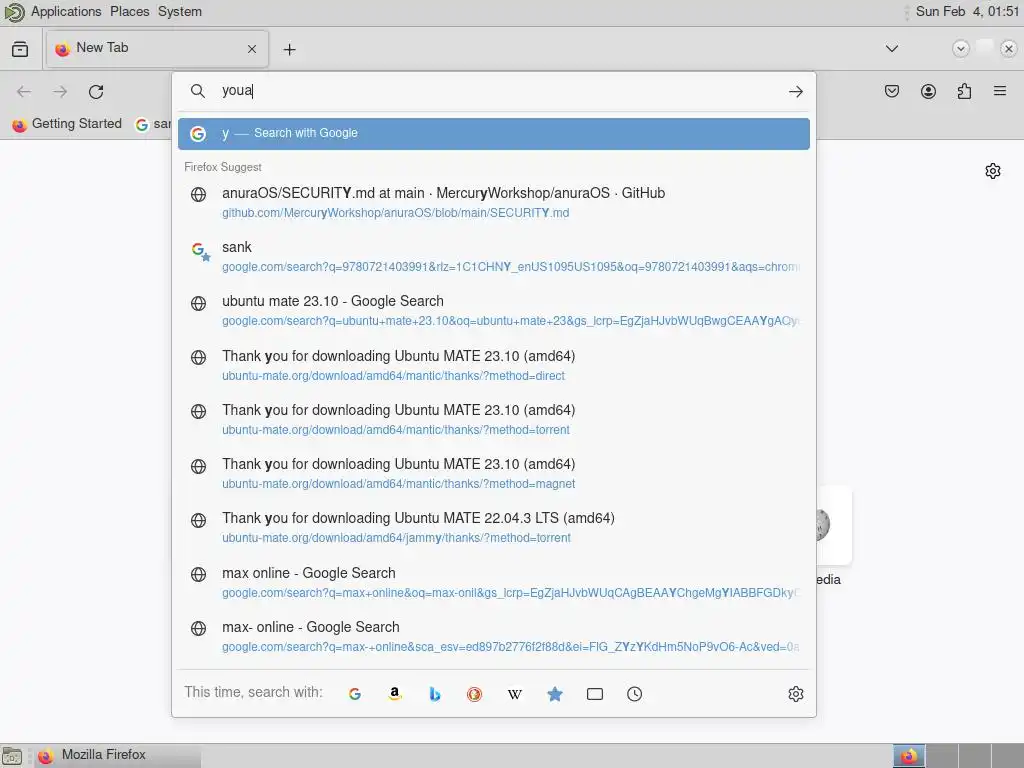Screen dimensions: 1024x768
Task: Personalize New Tab gear icon
Action: click(x=993, y=171)
